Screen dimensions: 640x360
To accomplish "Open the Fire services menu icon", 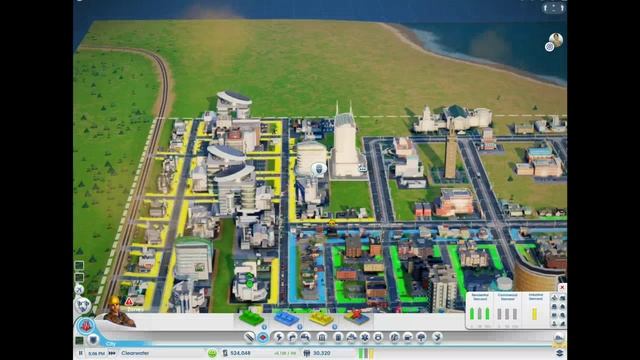I will click(351, 337).
